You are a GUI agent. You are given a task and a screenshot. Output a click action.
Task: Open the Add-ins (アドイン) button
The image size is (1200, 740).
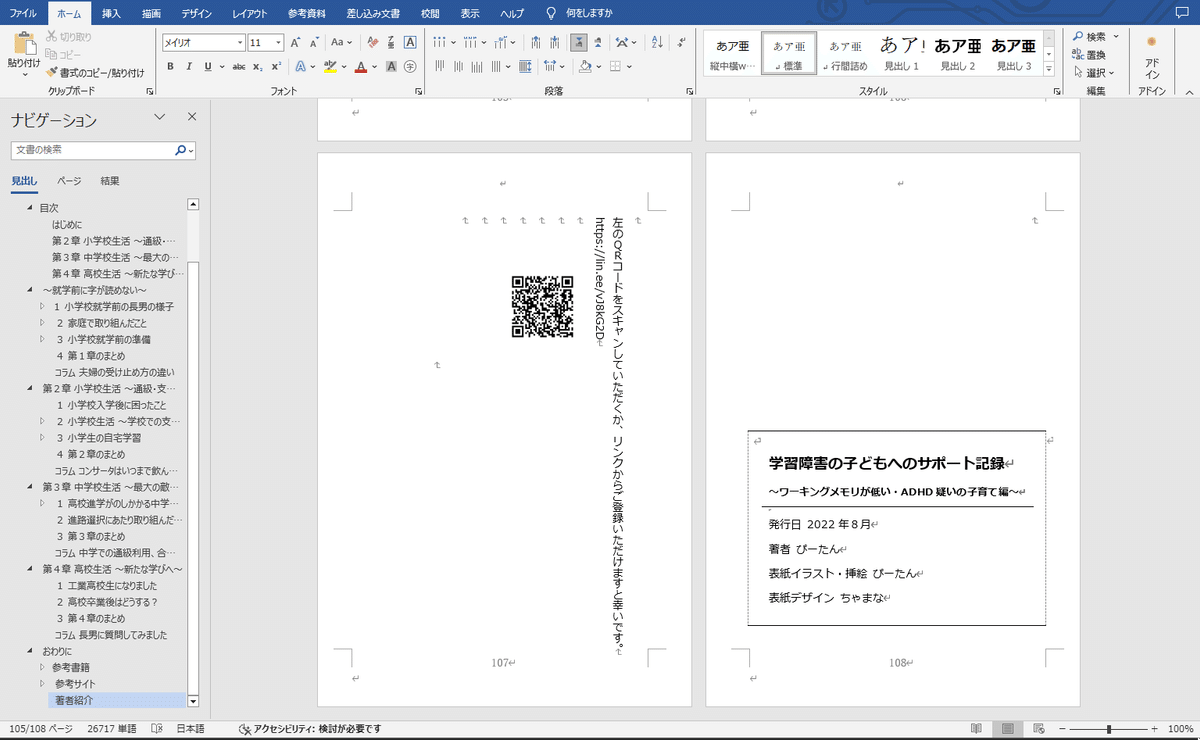(x=1152, y=58)
